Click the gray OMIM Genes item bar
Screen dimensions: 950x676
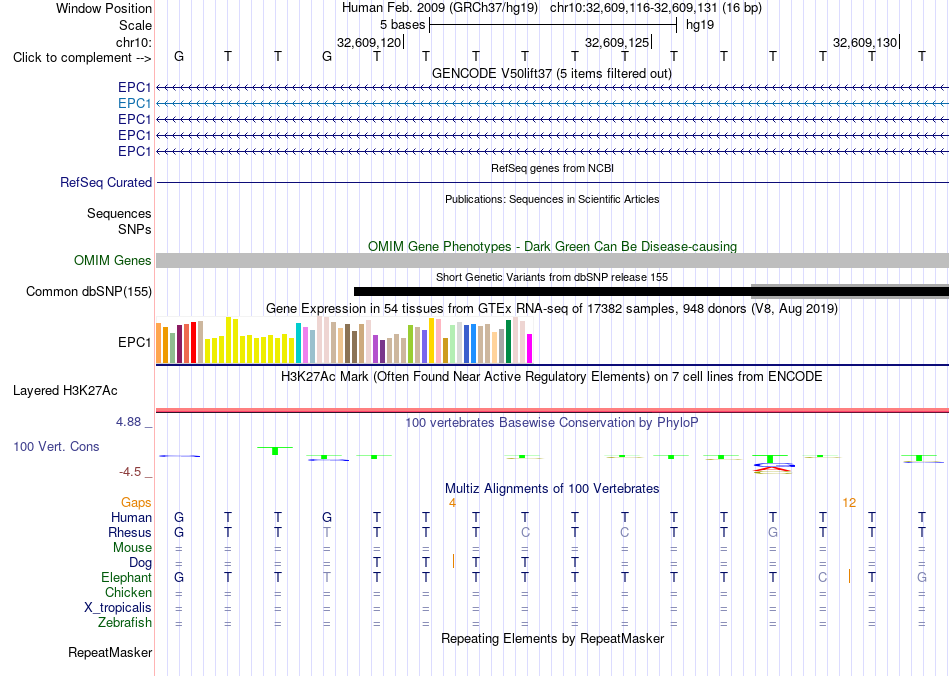tap(553, 260)
